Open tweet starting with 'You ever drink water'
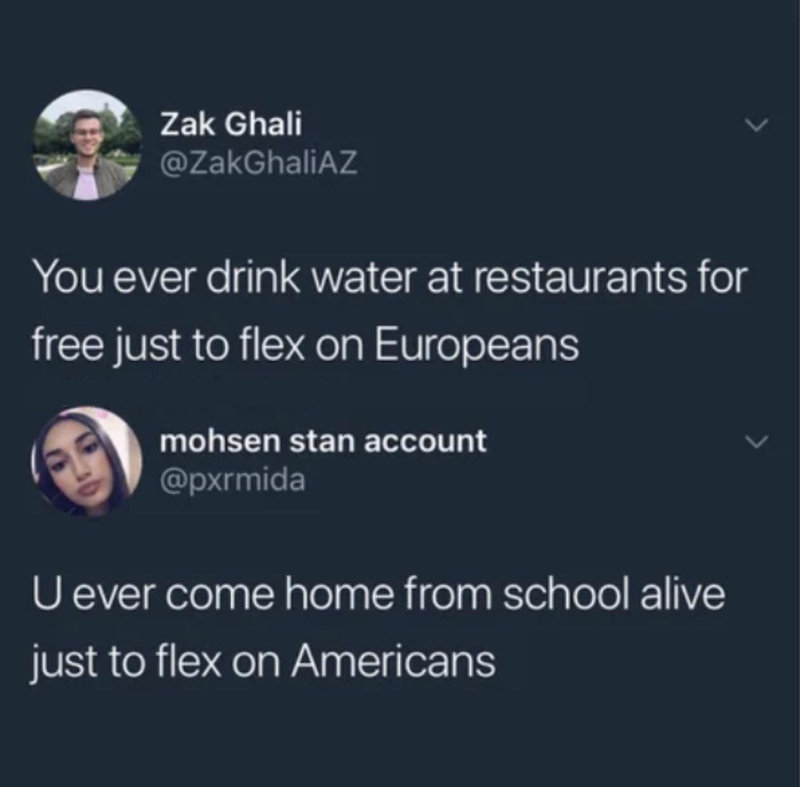This screenshot has height=787, width=800. tap(390, 312)
